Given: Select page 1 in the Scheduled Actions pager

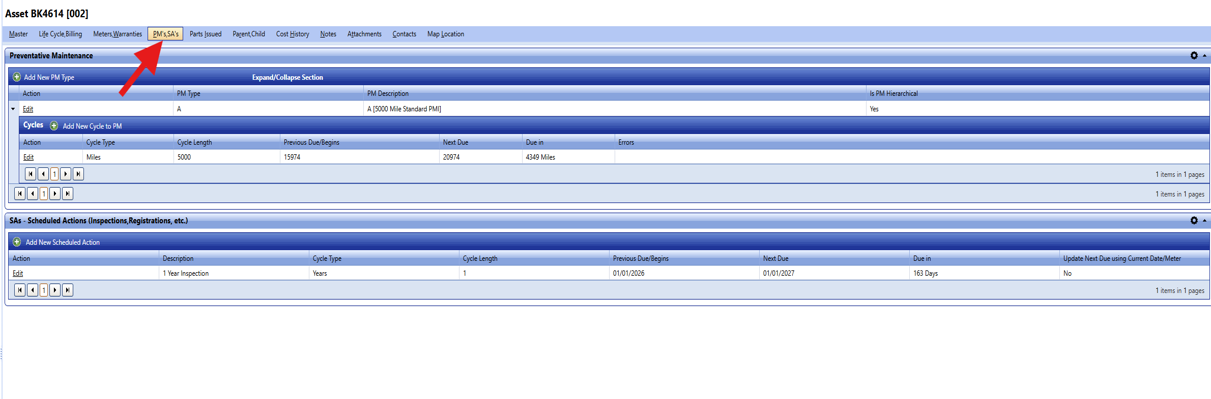Looking at the screenshot, I should 44,290.
